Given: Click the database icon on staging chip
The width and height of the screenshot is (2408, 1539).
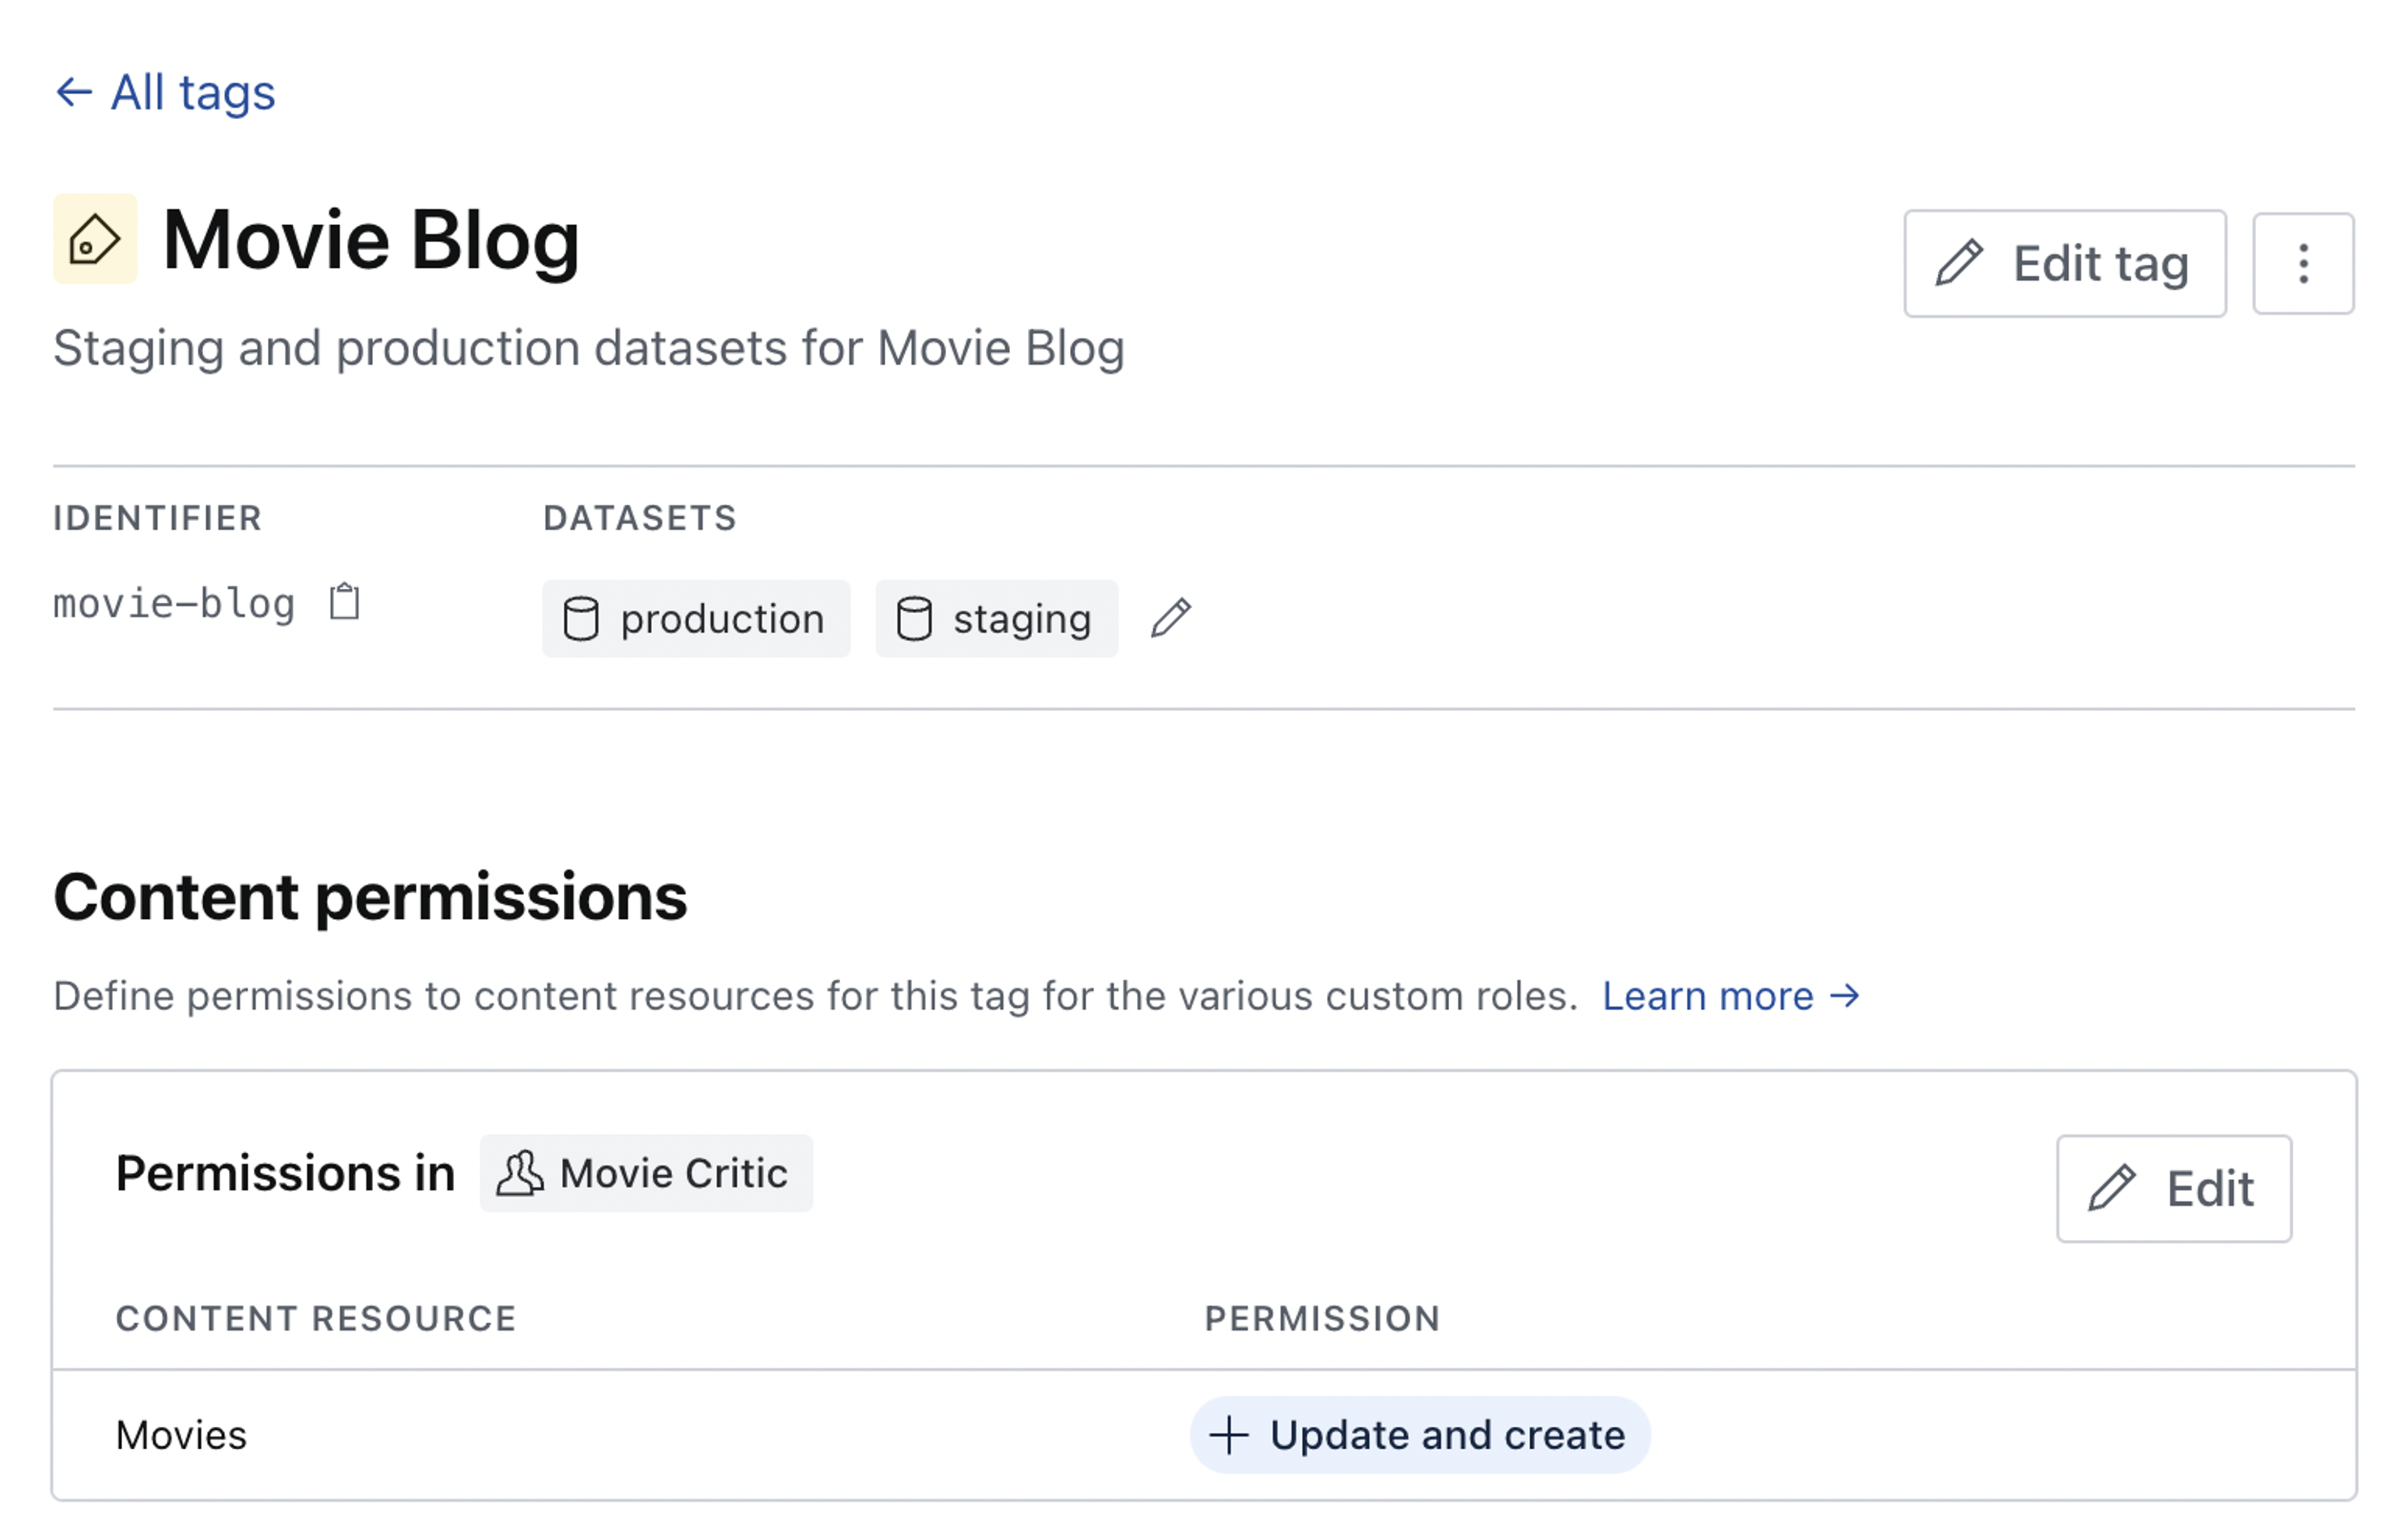Looking at the screenshot, I should point(914,619).
